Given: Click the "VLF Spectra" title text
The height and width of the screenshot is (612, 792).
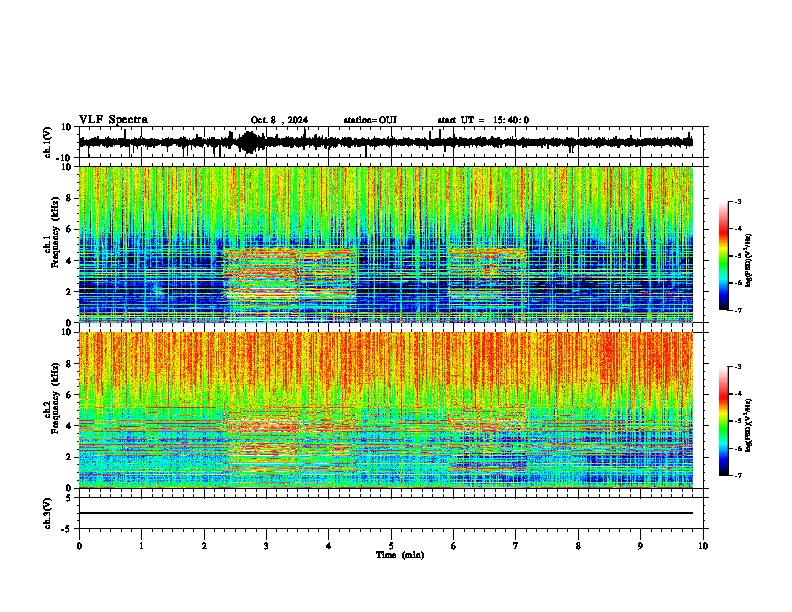Looking at the screenshot, I should point(113,120).
